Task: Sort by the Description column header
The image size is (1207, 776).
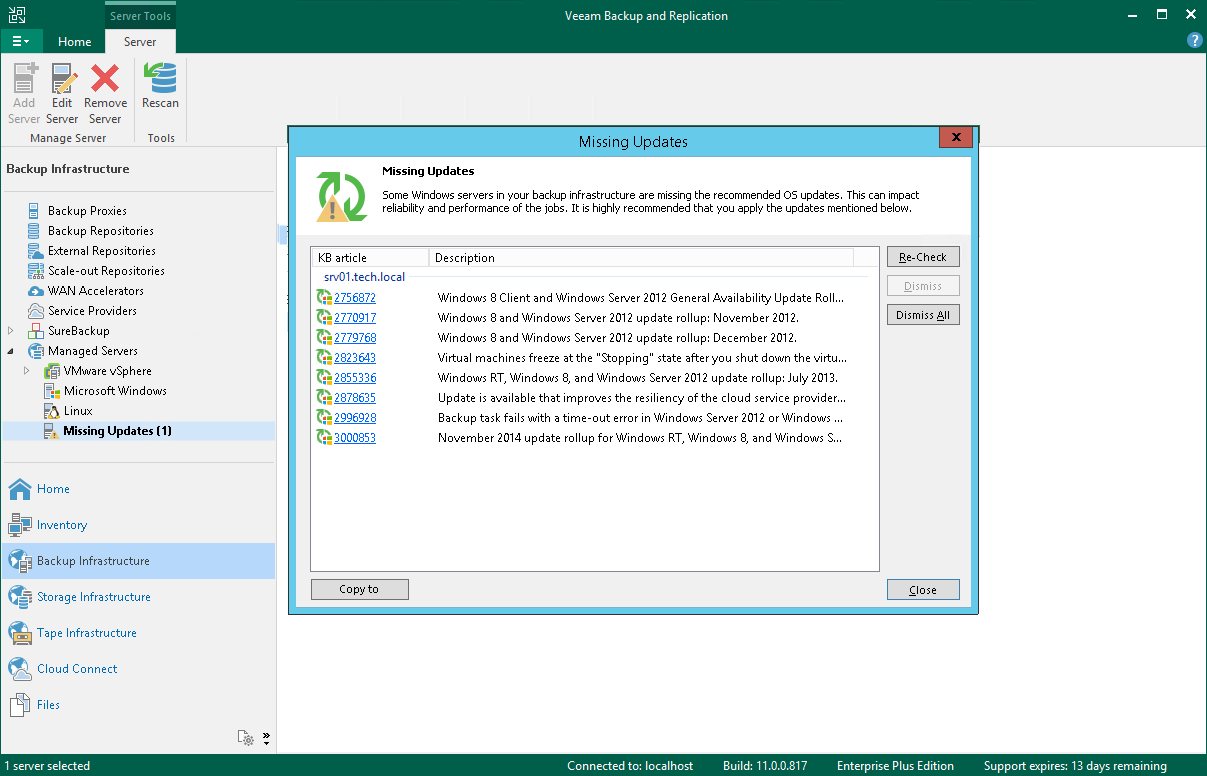Action: point(641,258)
